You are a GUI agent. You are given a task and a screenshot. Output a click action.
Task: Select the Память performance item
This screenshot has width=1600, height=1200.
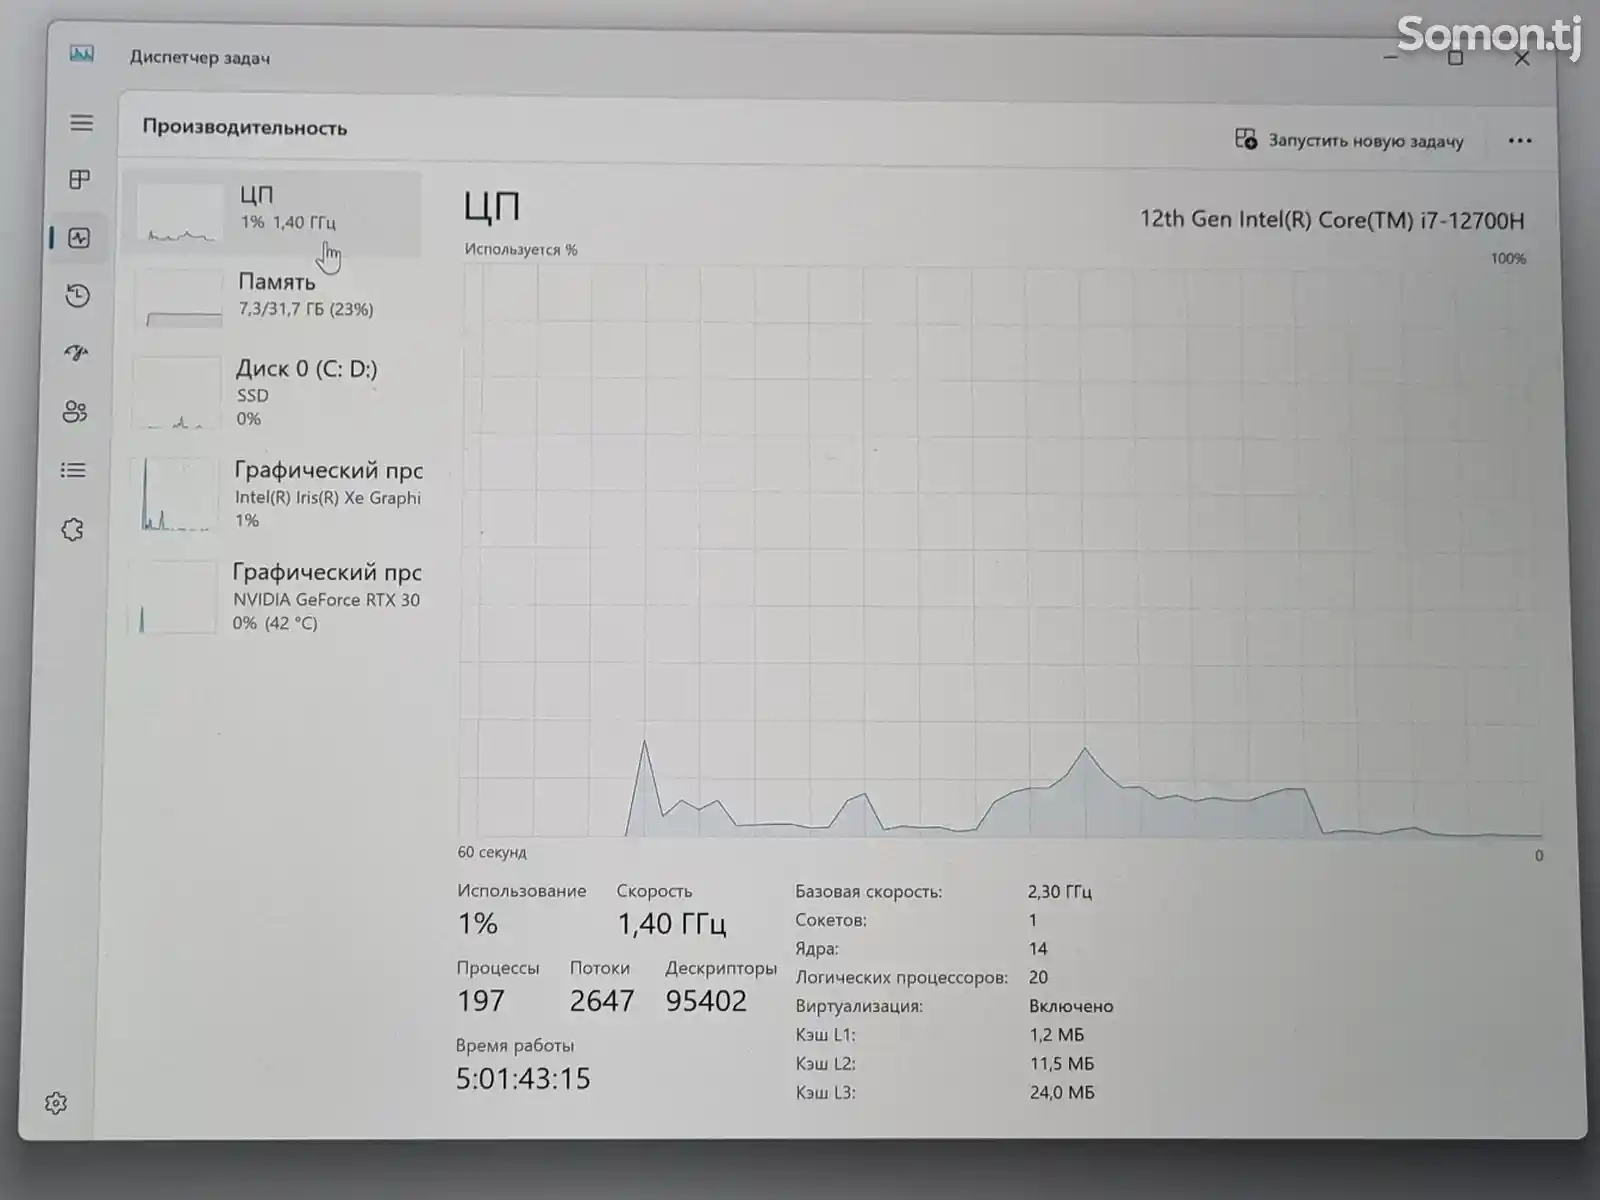pos(272,299)
